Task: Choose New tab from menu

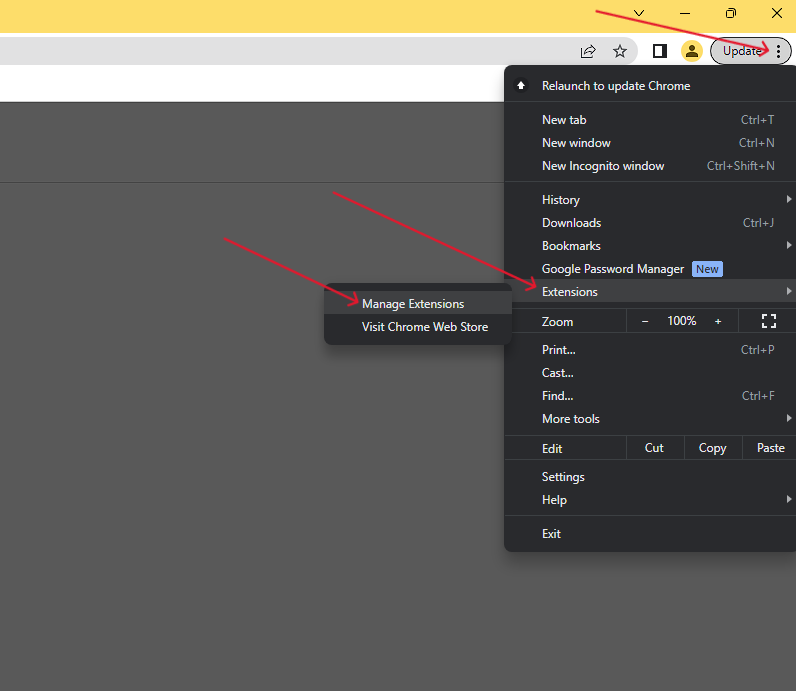Action: pos(650,120)
